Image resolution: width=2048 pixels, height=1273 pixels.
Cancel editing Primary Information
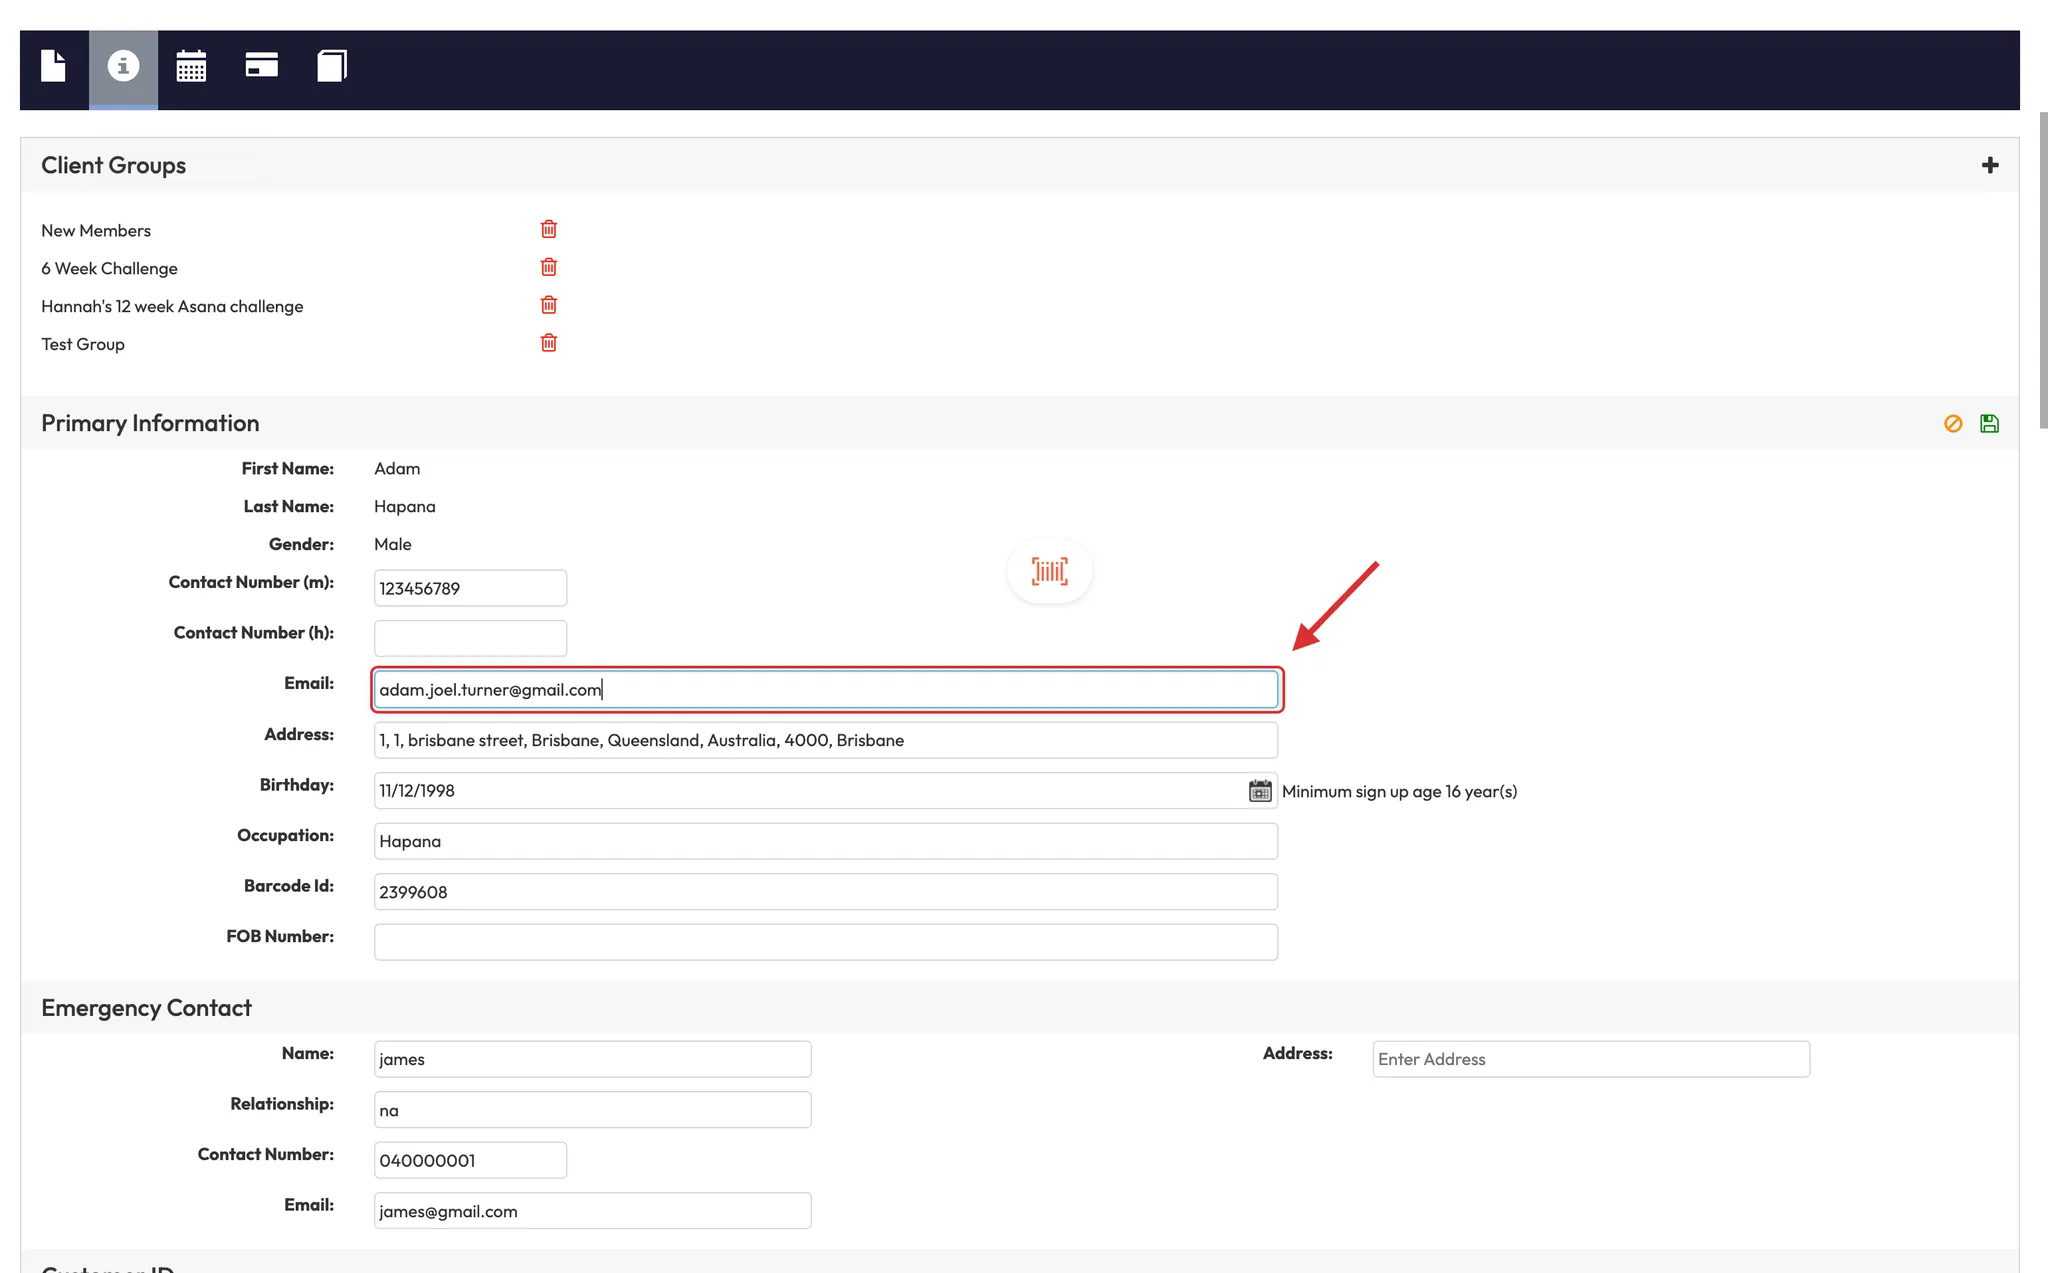1953,423
